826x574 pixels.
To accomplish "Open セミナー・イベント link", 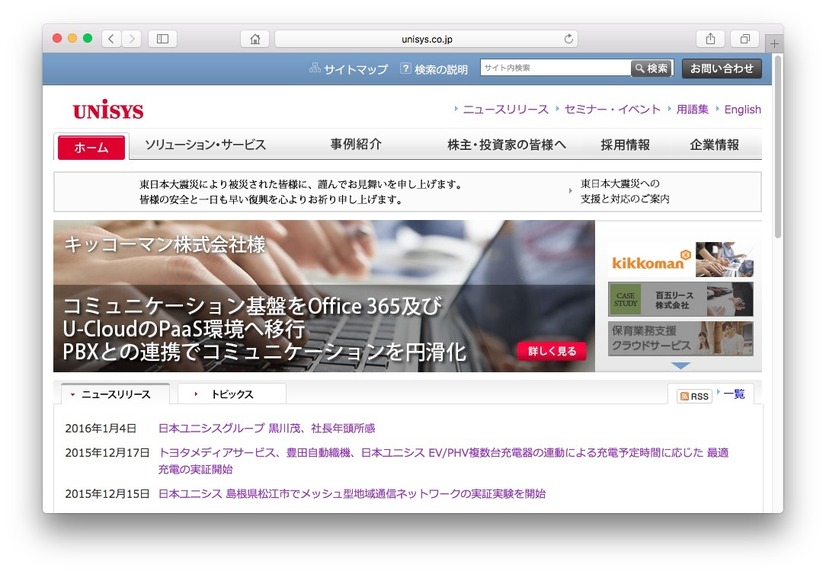I will tap(612, 109).
